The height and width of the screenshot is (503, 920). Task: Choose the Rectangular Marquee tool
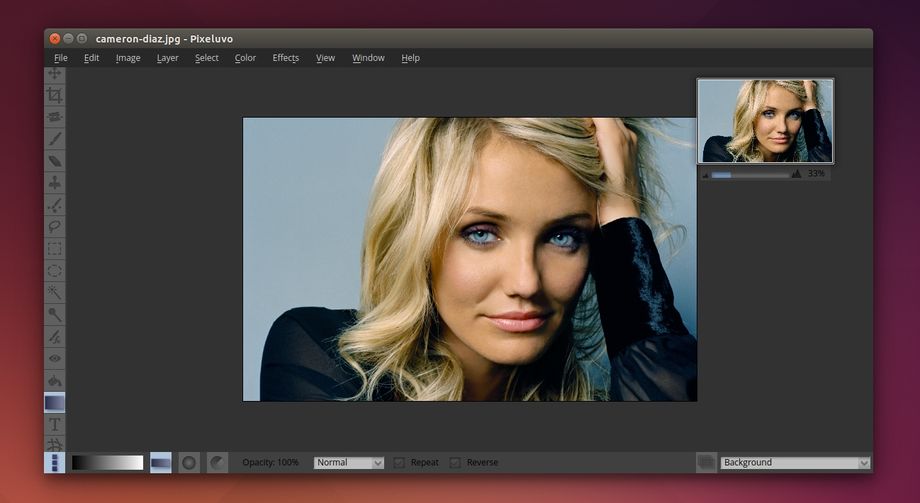pyautogui.click(x=55, y=249)
